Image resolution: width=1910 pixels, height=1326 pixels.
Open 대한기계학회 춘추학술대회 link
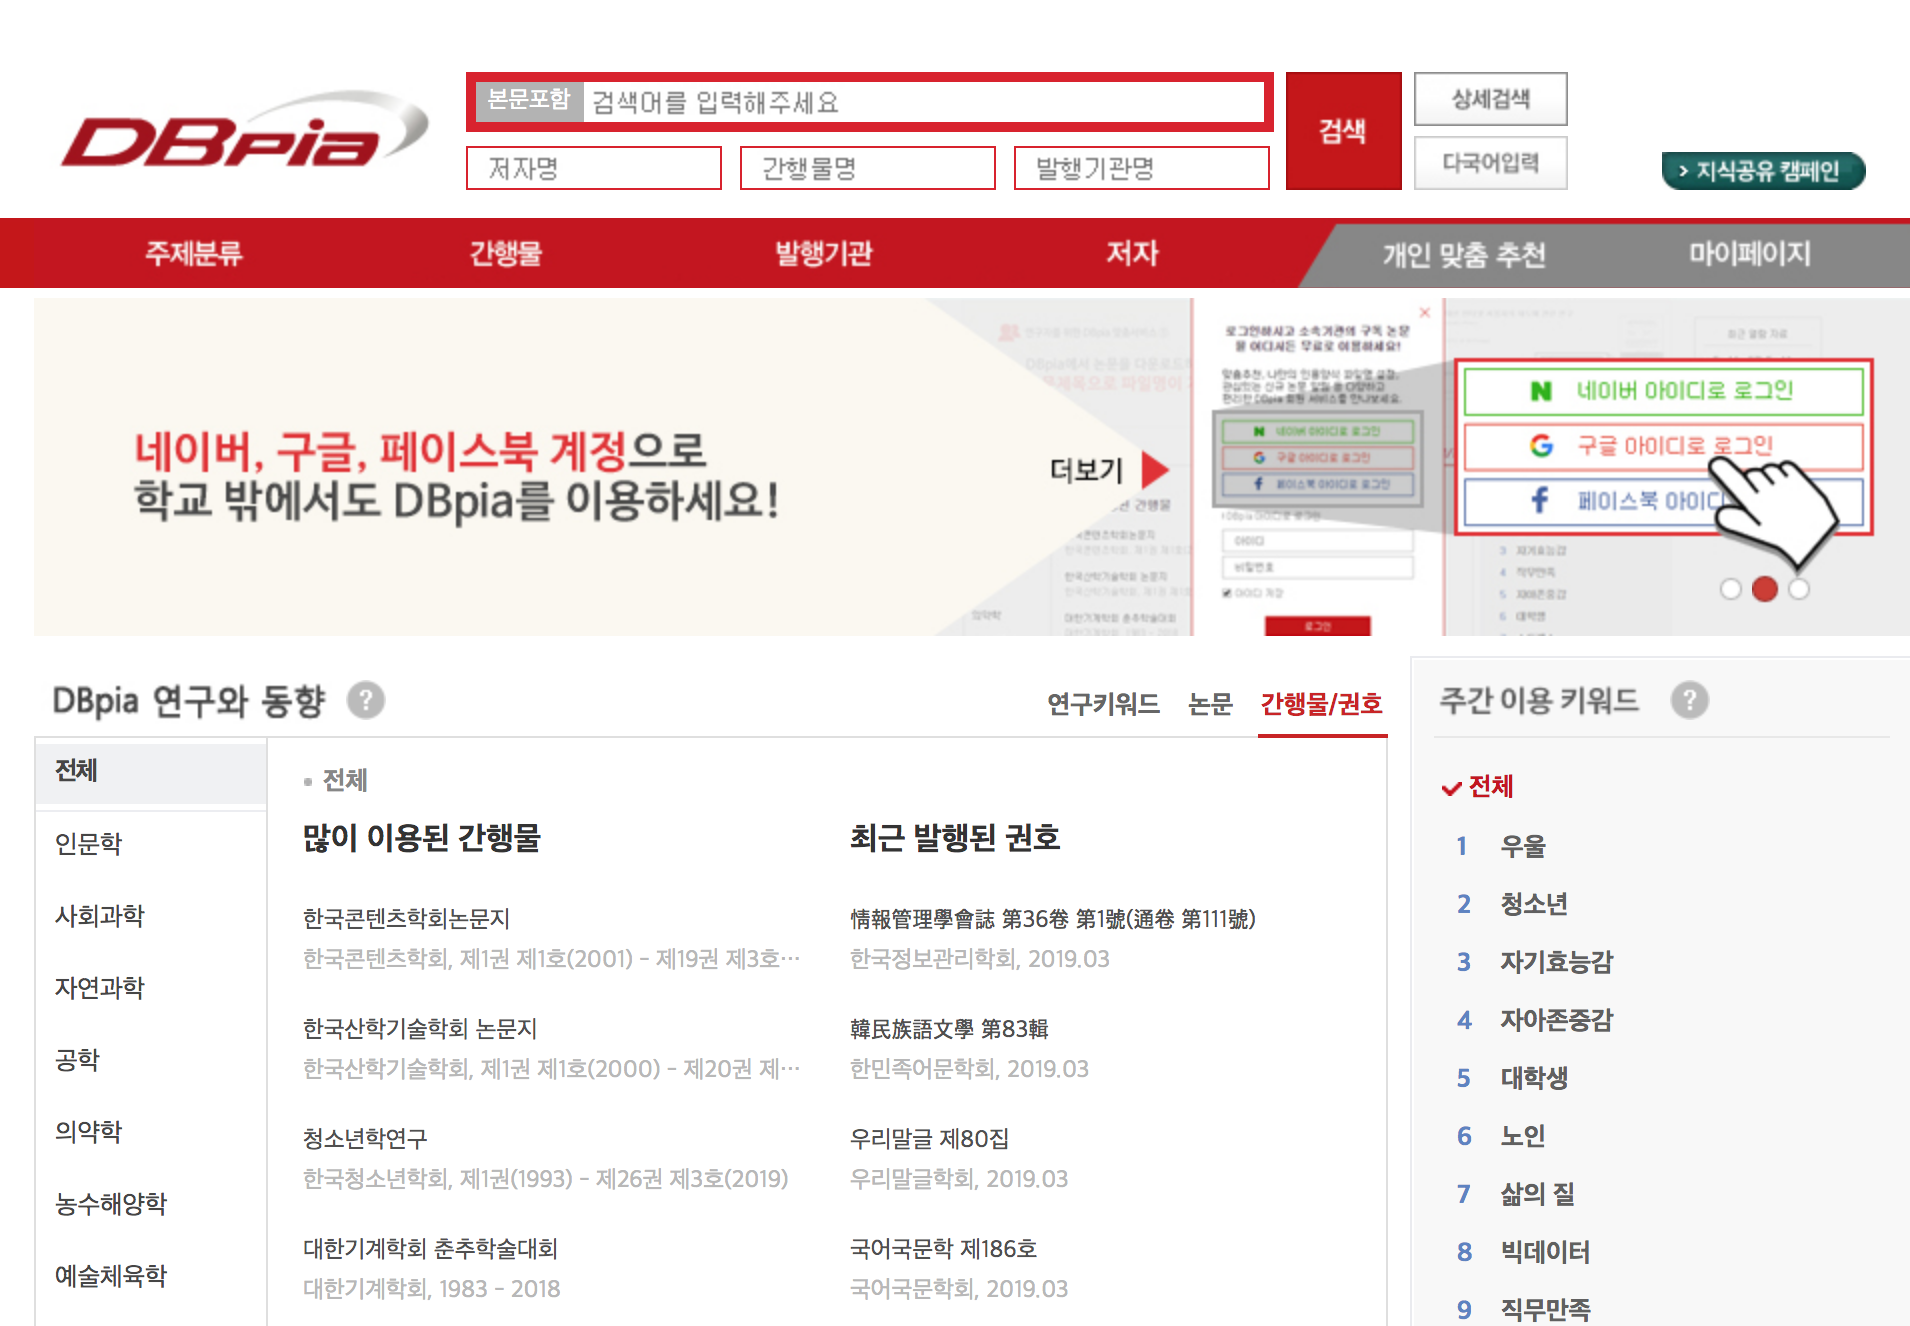pyautogui.click(x=430, y=1249)
